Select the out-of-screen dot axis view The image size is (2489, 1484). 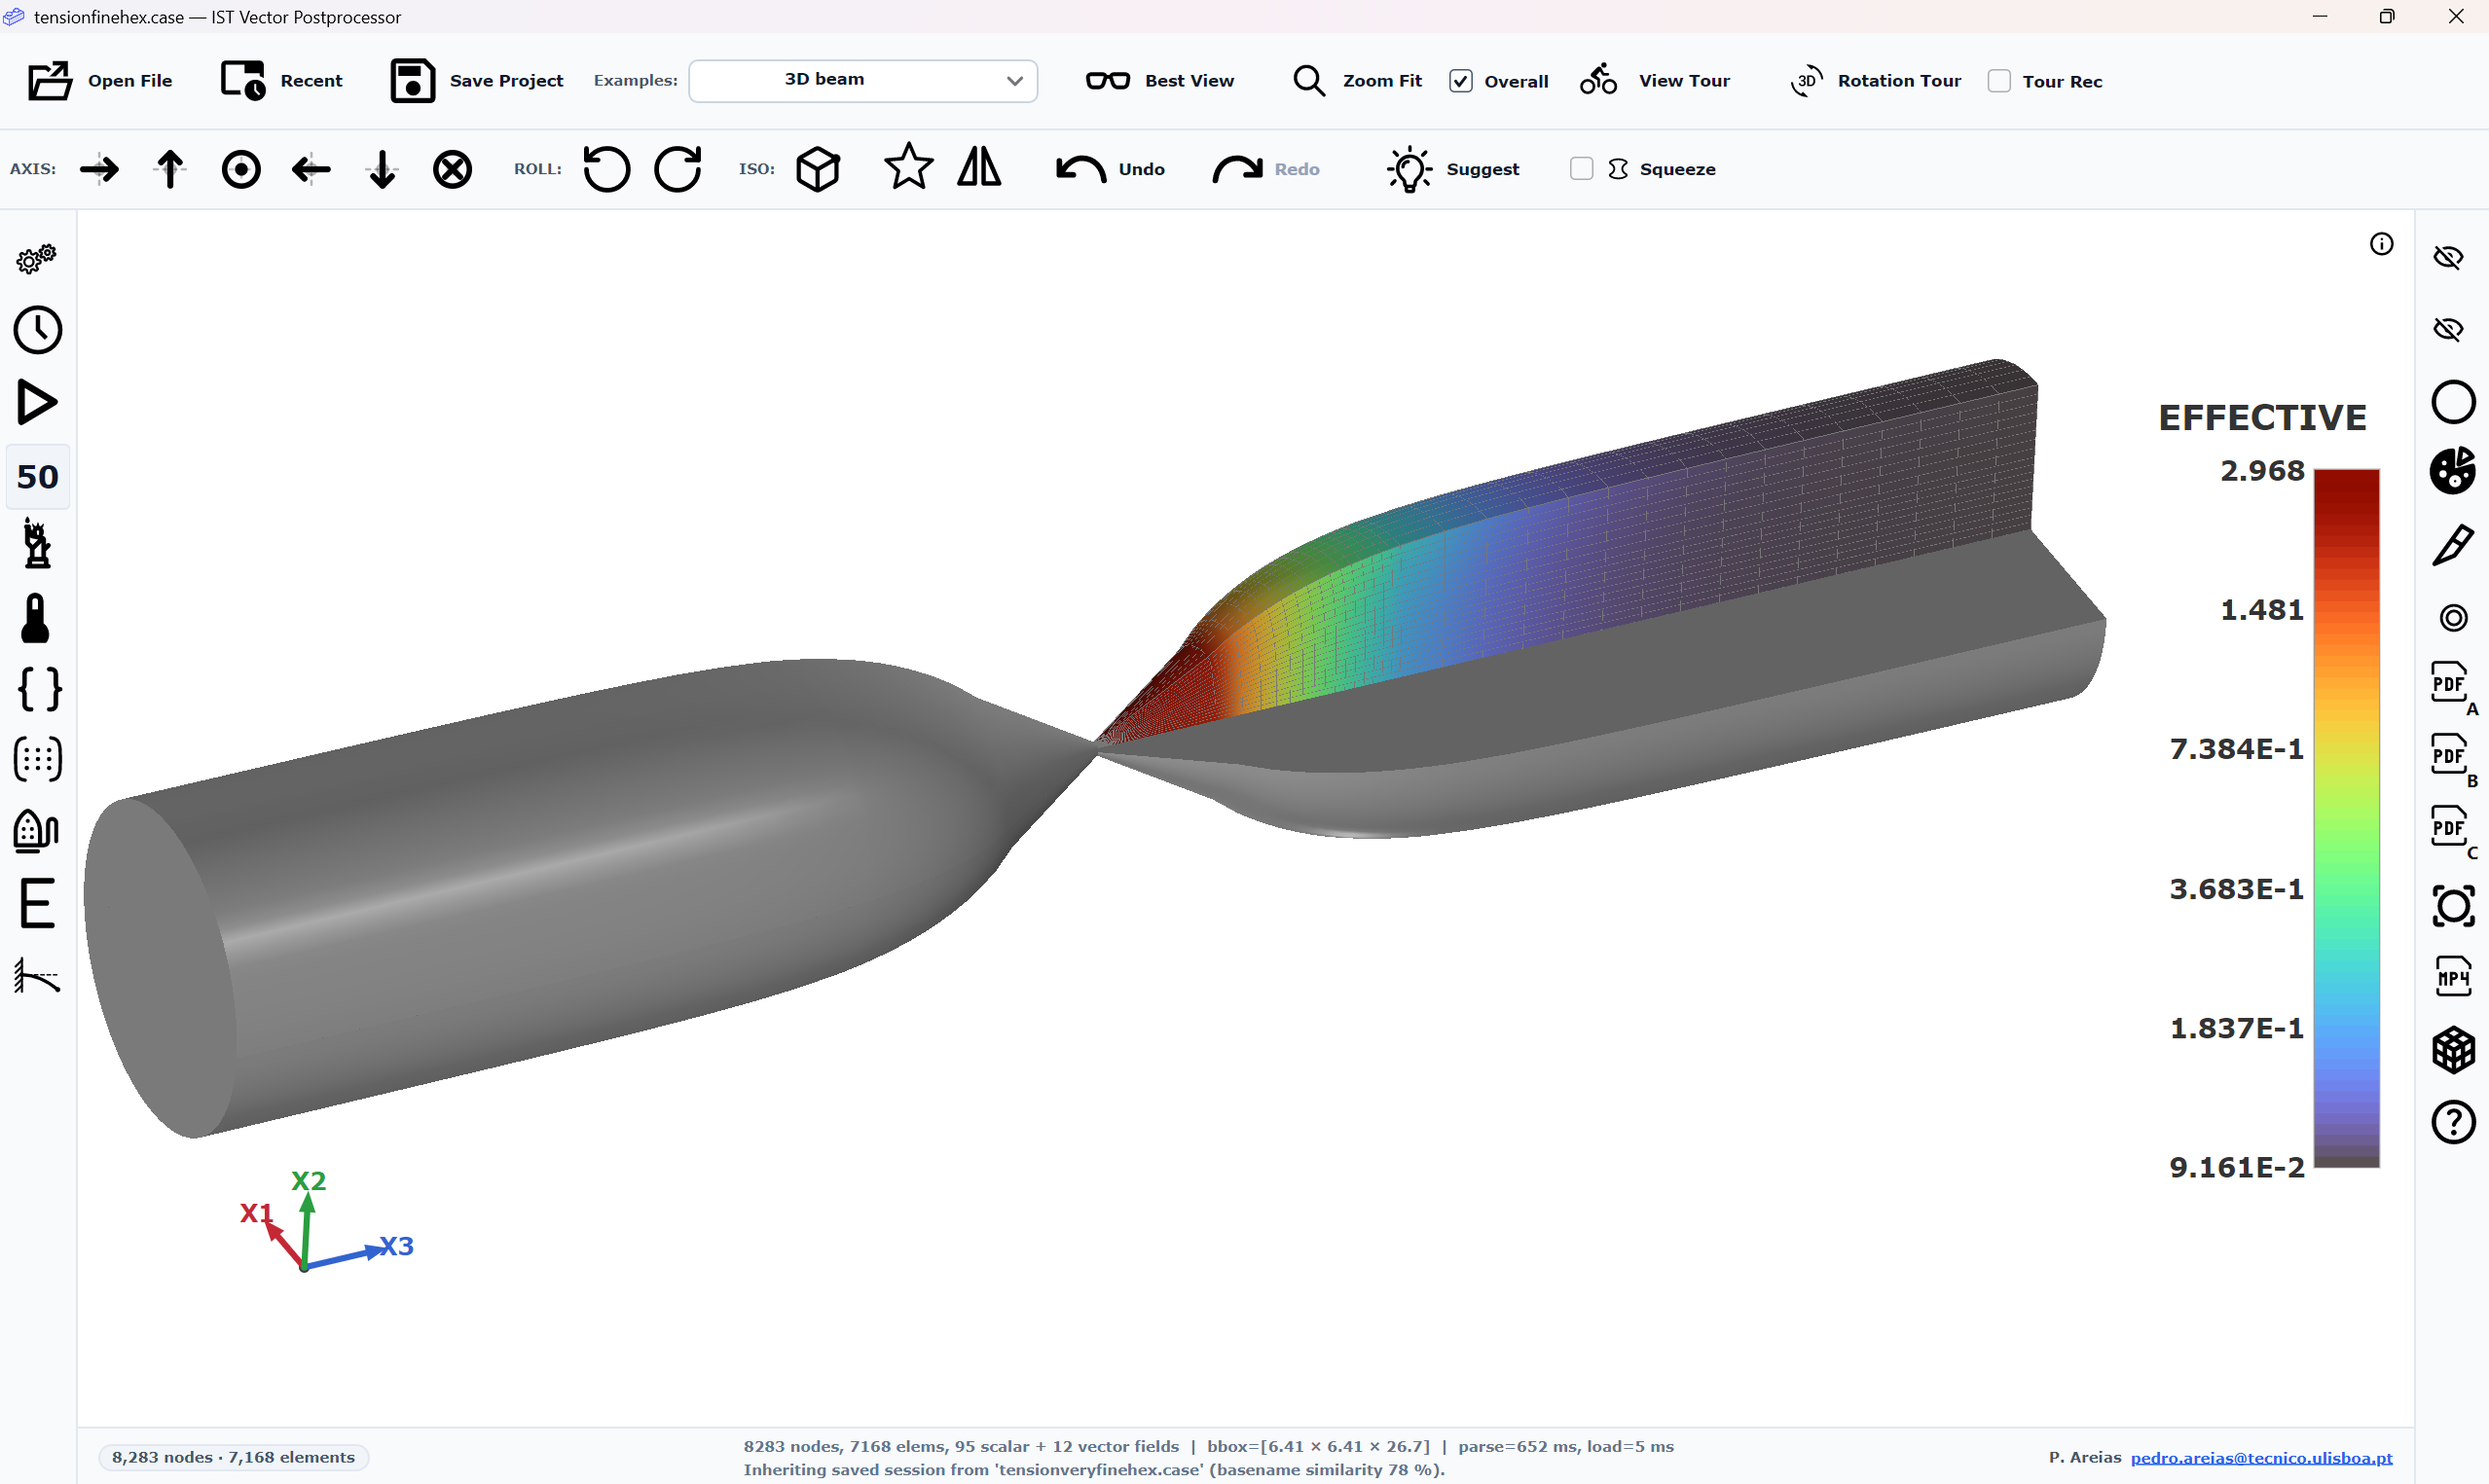241,169
